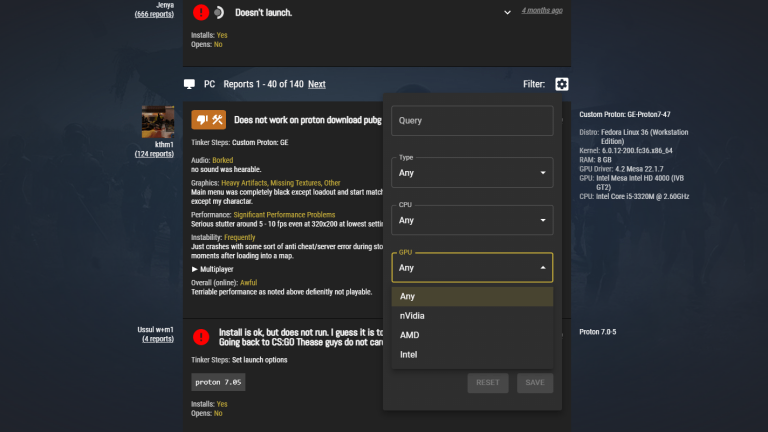768x432 pixels.
Task: Click the PC monitor icon
Action: [x=189, y=84]
